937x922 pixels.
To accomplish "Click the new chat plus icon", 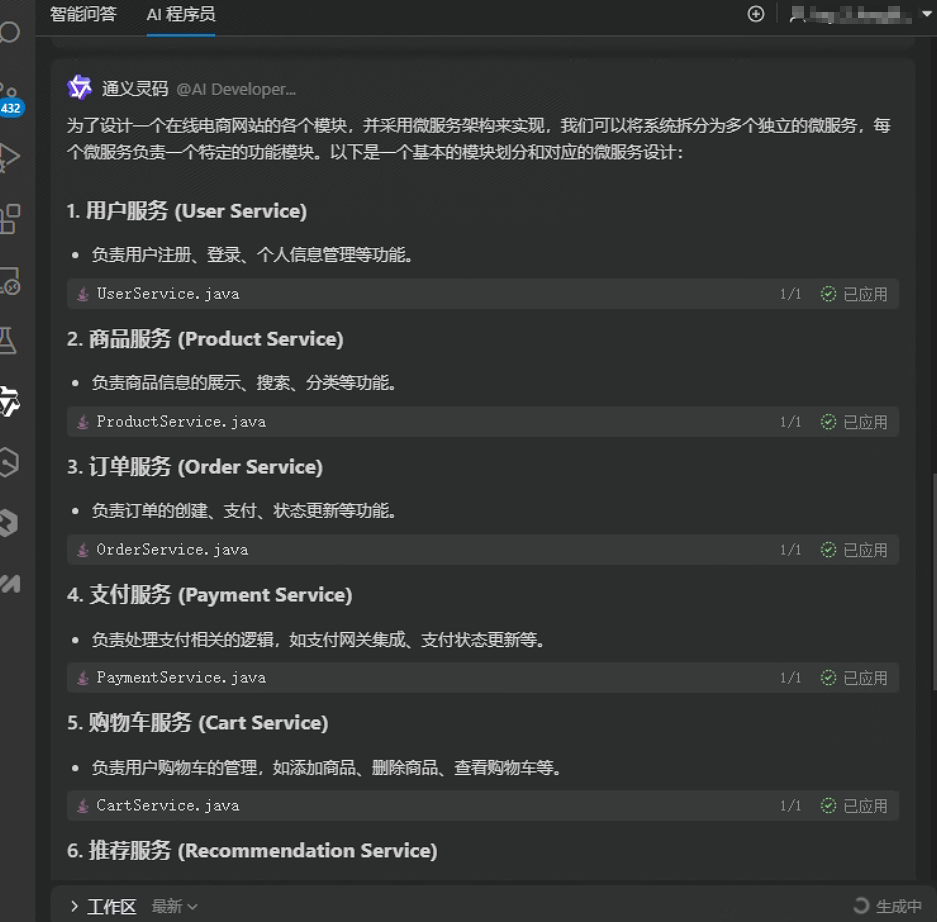I will tap(755, 14).
